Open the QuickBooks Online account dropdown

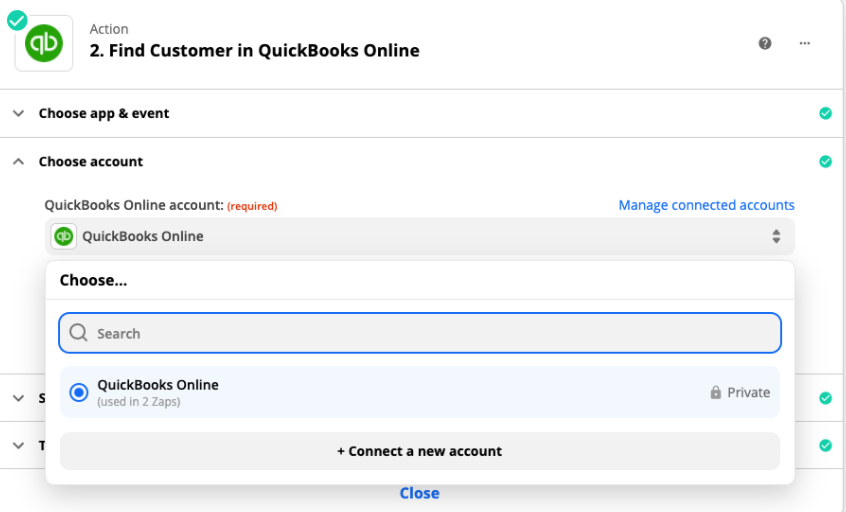click(420, 236)
